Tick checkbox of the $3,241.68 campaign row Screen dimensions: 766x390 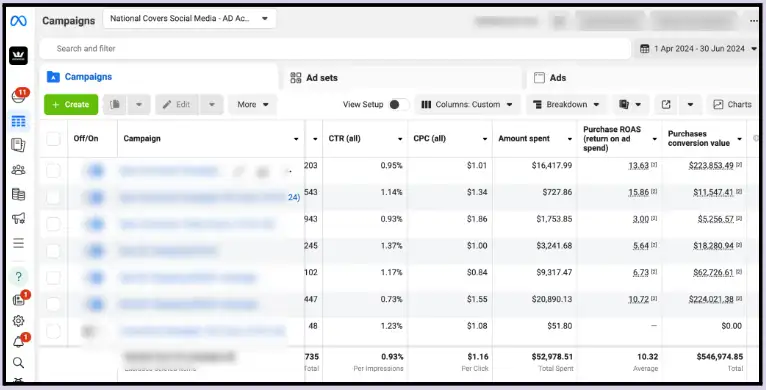tap(53, 251)
